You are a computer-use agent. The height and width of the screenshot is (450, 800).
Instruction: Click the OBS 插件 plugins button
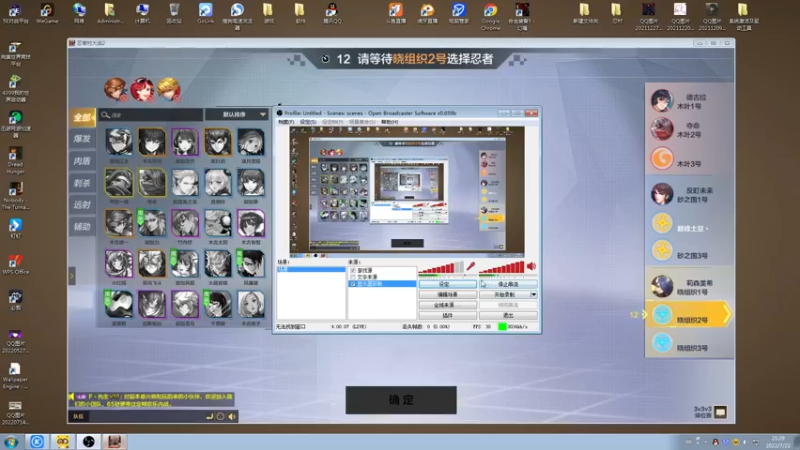[447, 315]
